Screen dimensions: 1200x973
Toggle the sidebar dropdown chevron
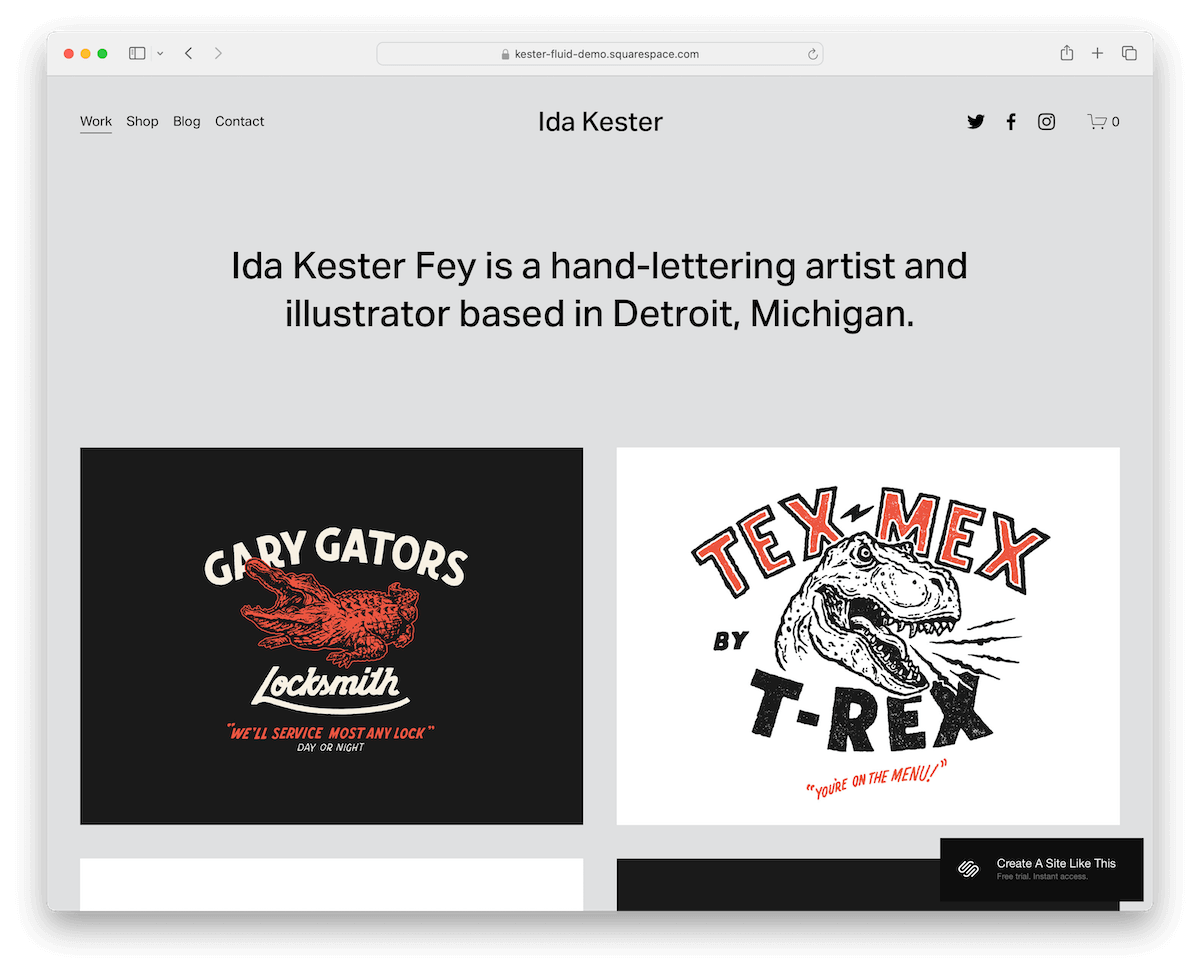pyautogui.click(x=160, y=53)
